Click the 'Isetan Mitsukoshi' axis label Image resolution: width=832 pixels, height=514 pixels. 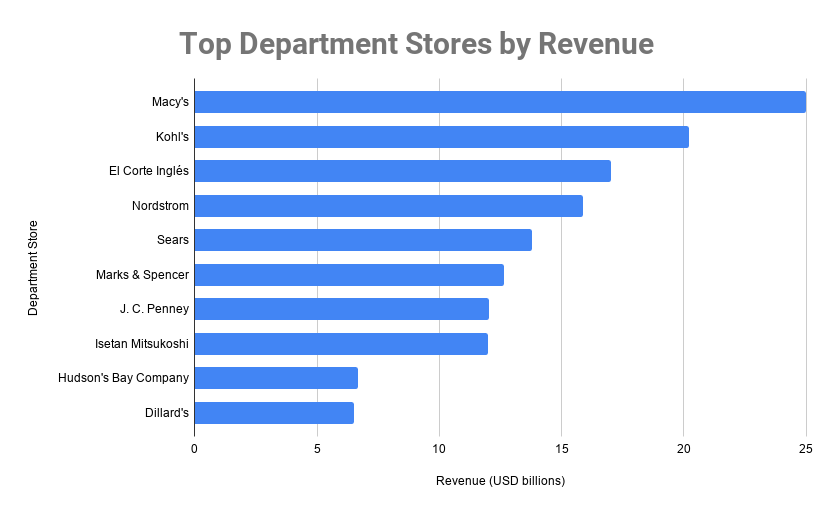[142, 344]
